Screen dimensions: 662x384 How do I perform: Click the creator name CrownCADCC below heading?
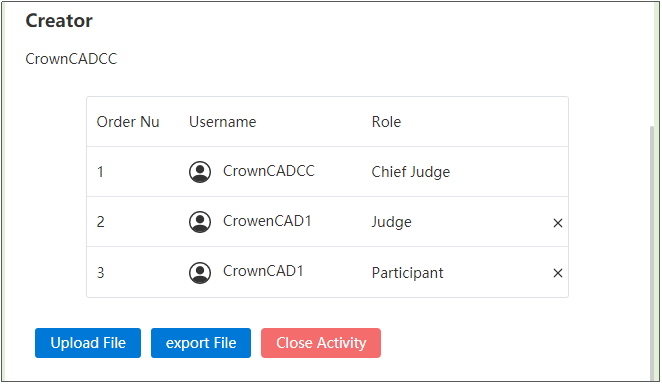point(71,59)
